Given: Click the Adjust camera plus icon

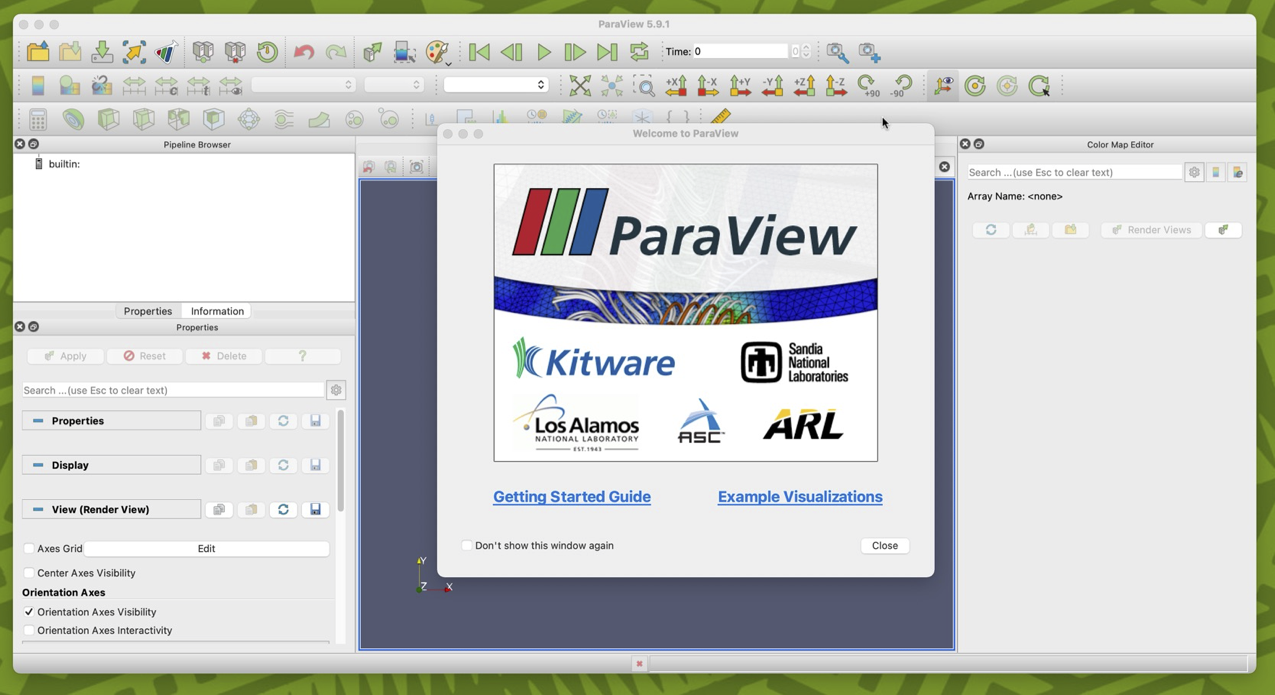Looking at the screenshot, I should pyautogui.click(x=869, y=51).
